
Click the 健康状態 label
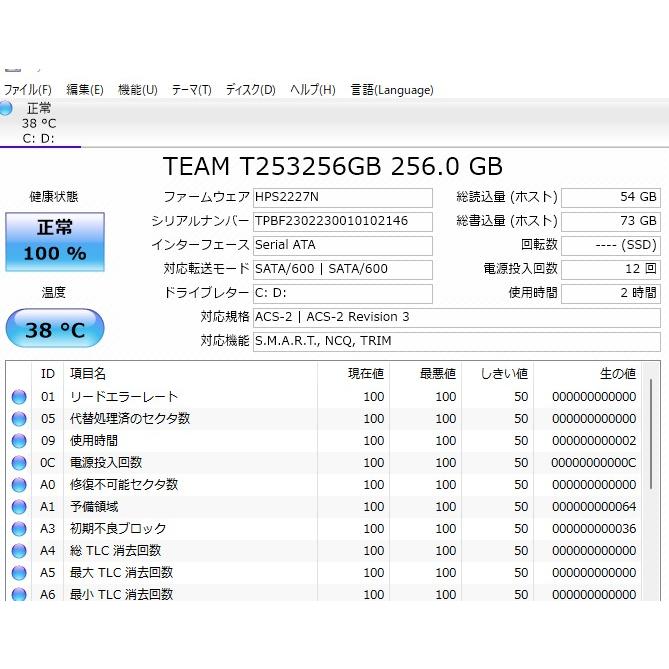54,197
